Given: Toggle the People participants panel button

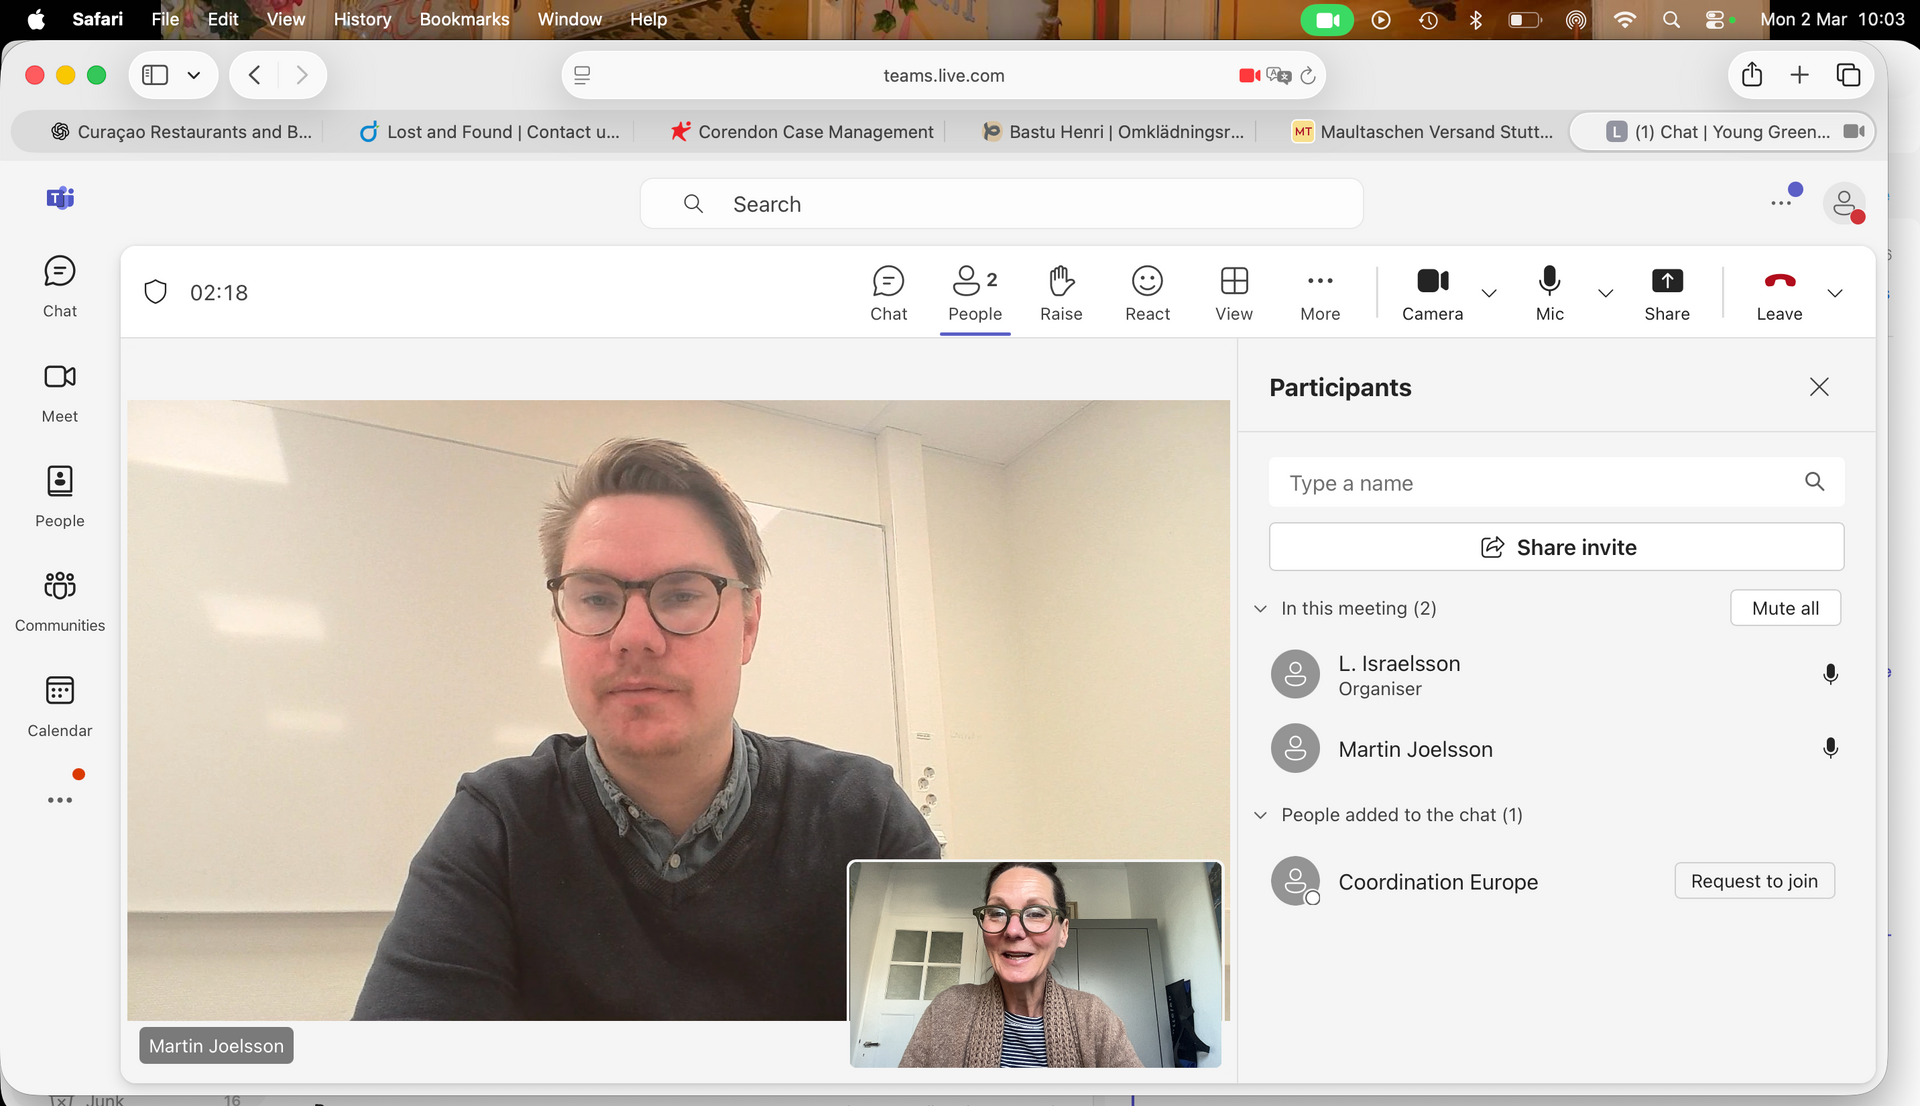Looking at the screenshot, I should (x=975, y=293).
